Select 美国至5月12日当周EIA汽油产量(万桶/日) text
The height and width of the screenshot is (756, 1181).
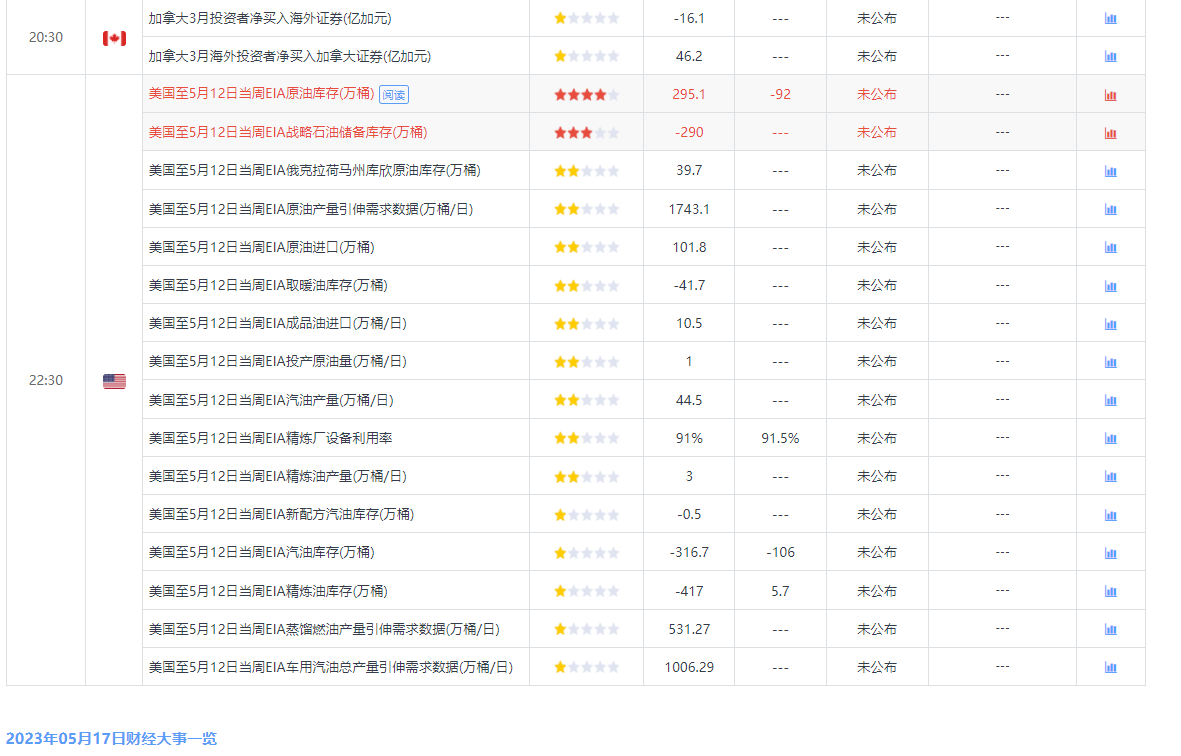271,401
